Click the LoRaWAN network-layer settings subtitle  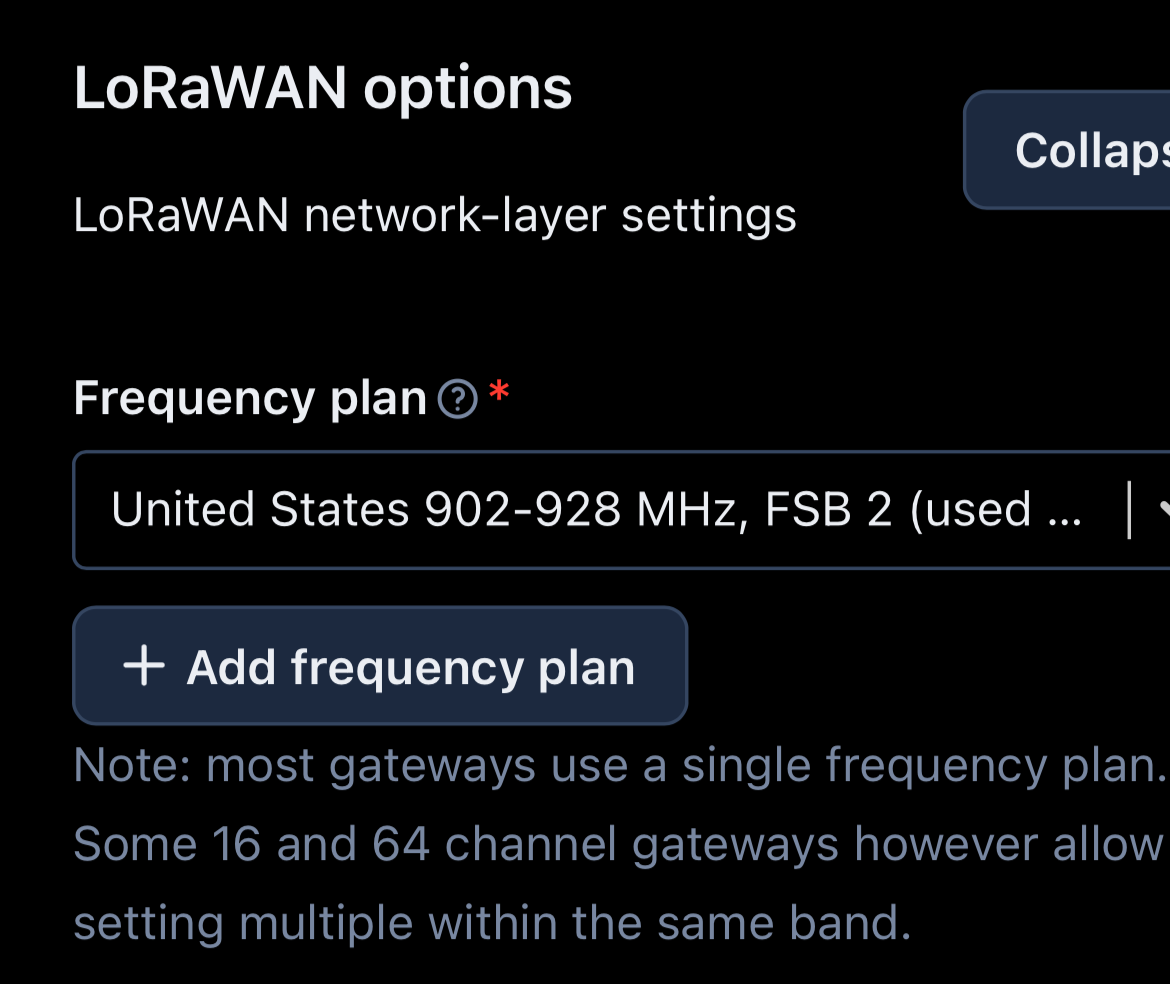(x=435, y=215)
